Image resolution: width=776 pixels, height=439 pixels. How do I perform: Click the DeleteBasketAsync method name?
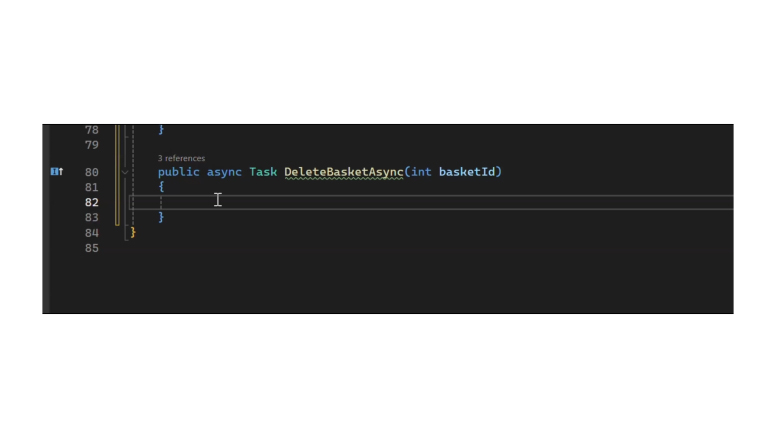point(344,172)
